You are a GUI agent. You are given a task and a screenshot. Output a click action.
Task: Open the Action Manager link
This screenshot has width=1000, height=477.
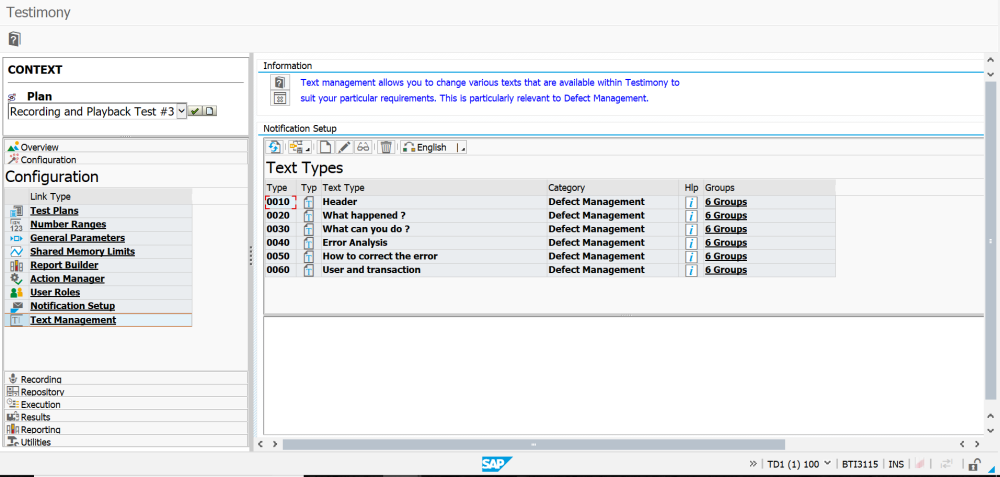coord(67,279)
